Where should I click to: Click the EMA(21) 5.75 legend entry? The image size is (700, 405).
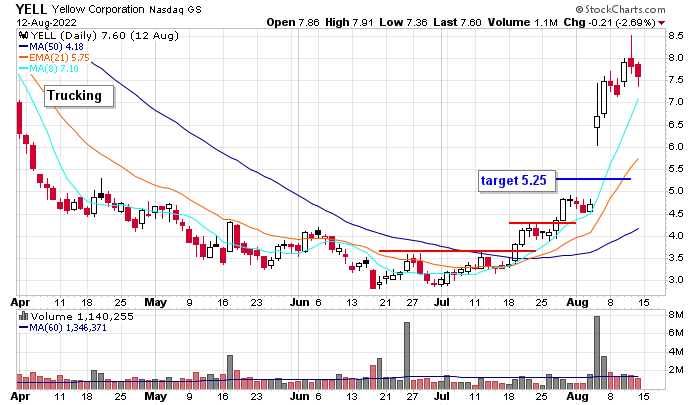[54, 58]
